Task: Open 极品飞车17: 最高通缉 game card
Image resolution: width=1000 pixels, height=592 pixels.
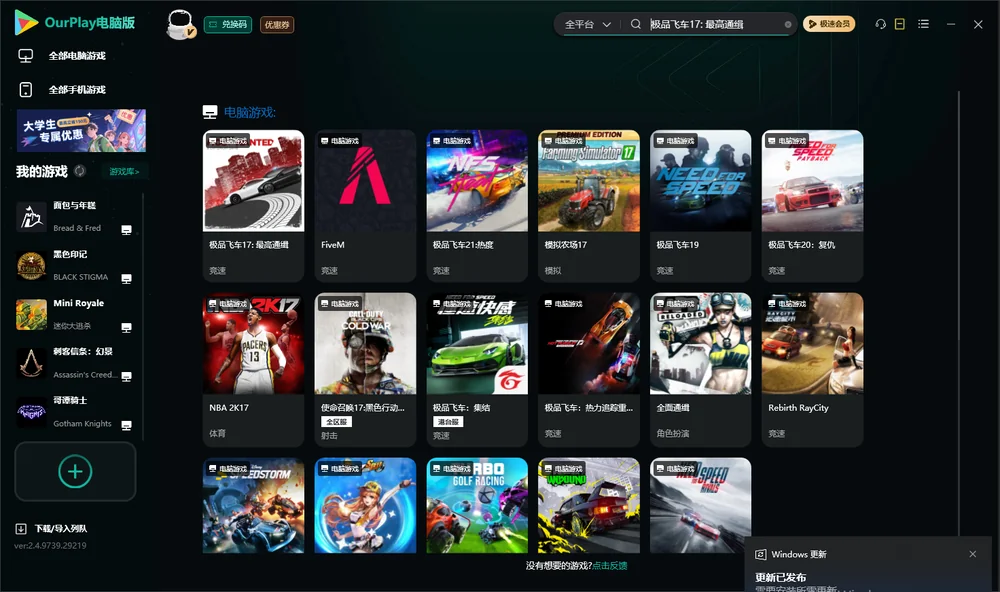Action: [x=253, y=205]
